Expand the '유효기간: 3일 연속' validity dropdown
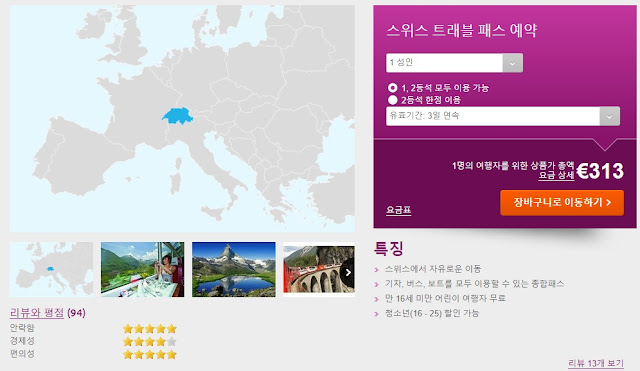This screenshot has width=640, height=371. pyautogui.click(x=503, y=116)
